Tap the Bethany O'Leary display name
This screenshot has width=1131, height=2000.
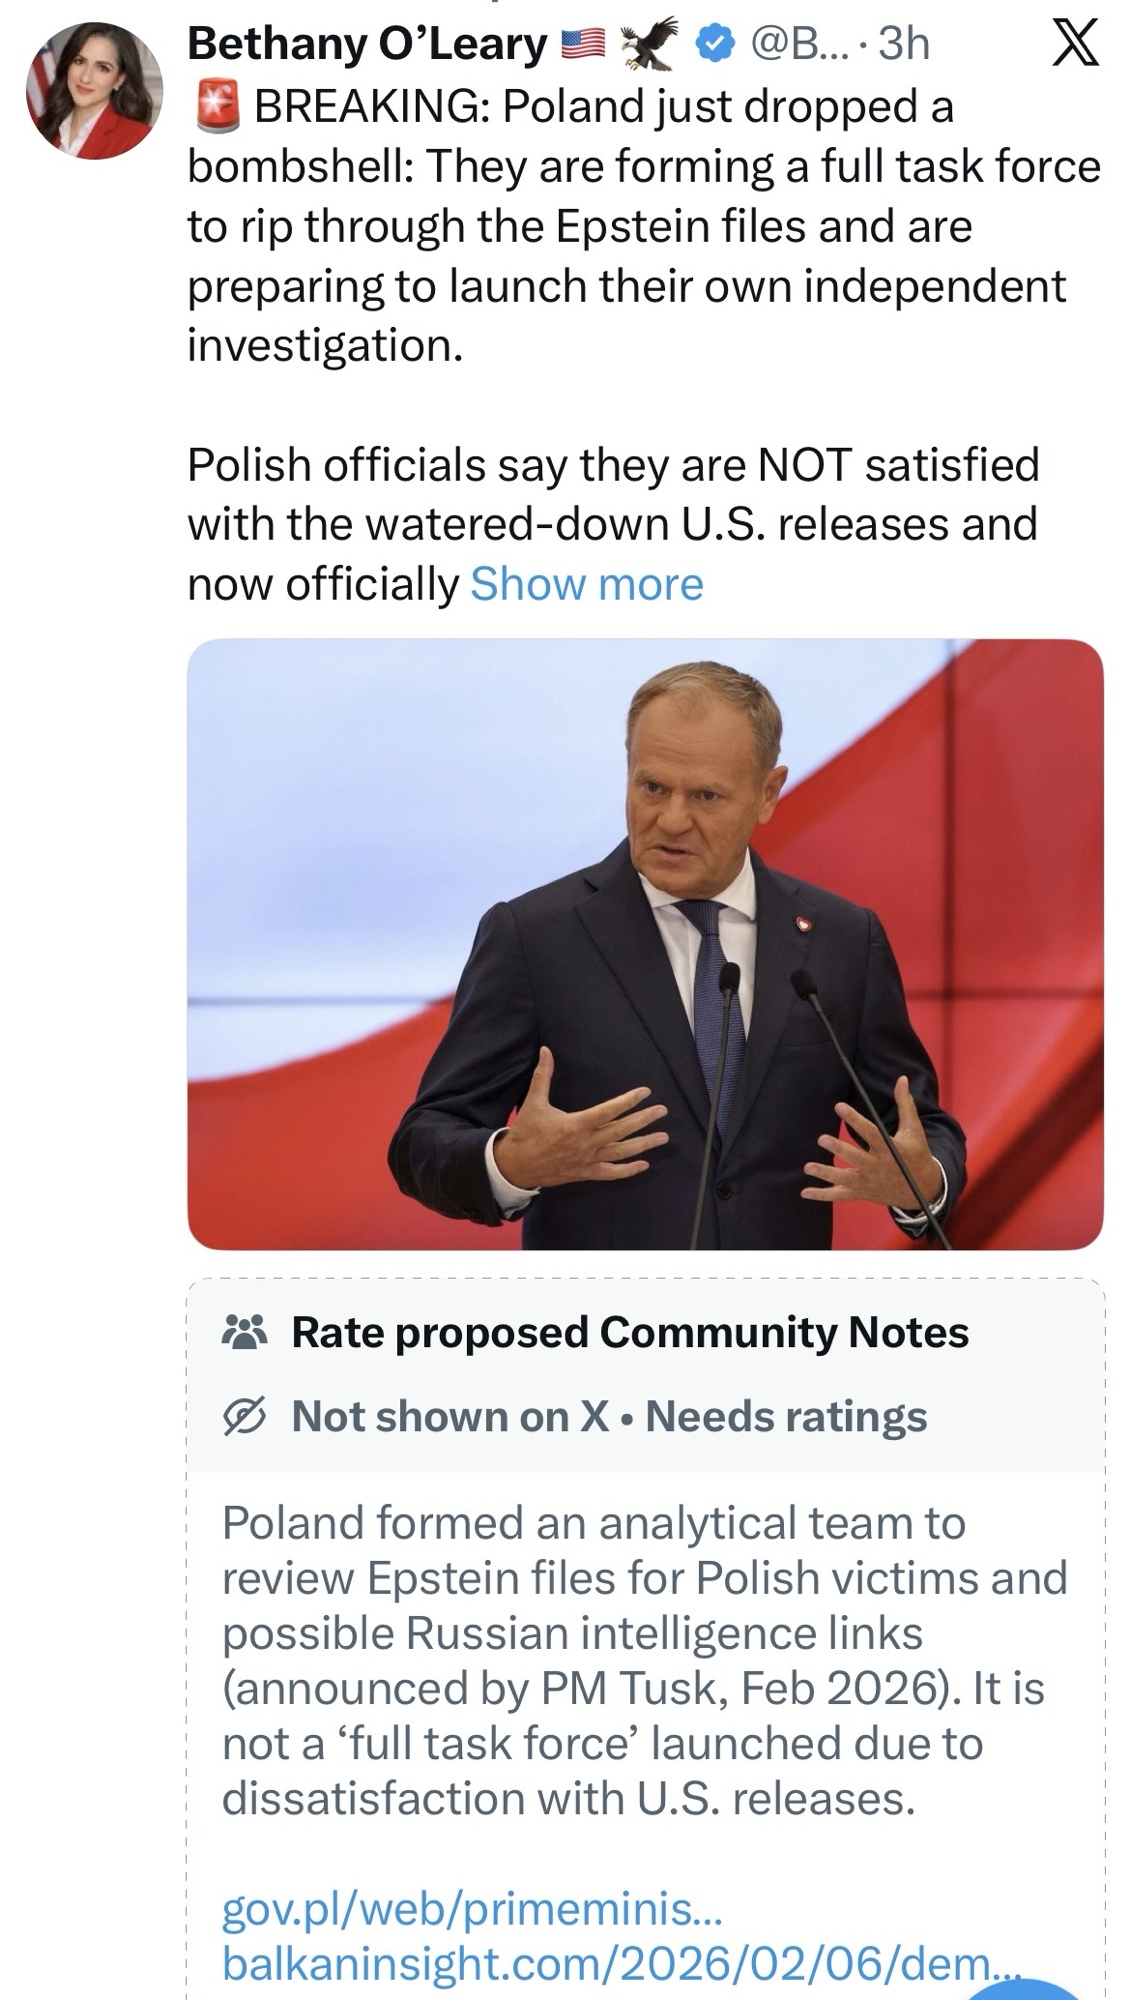(x=367, y=45)
